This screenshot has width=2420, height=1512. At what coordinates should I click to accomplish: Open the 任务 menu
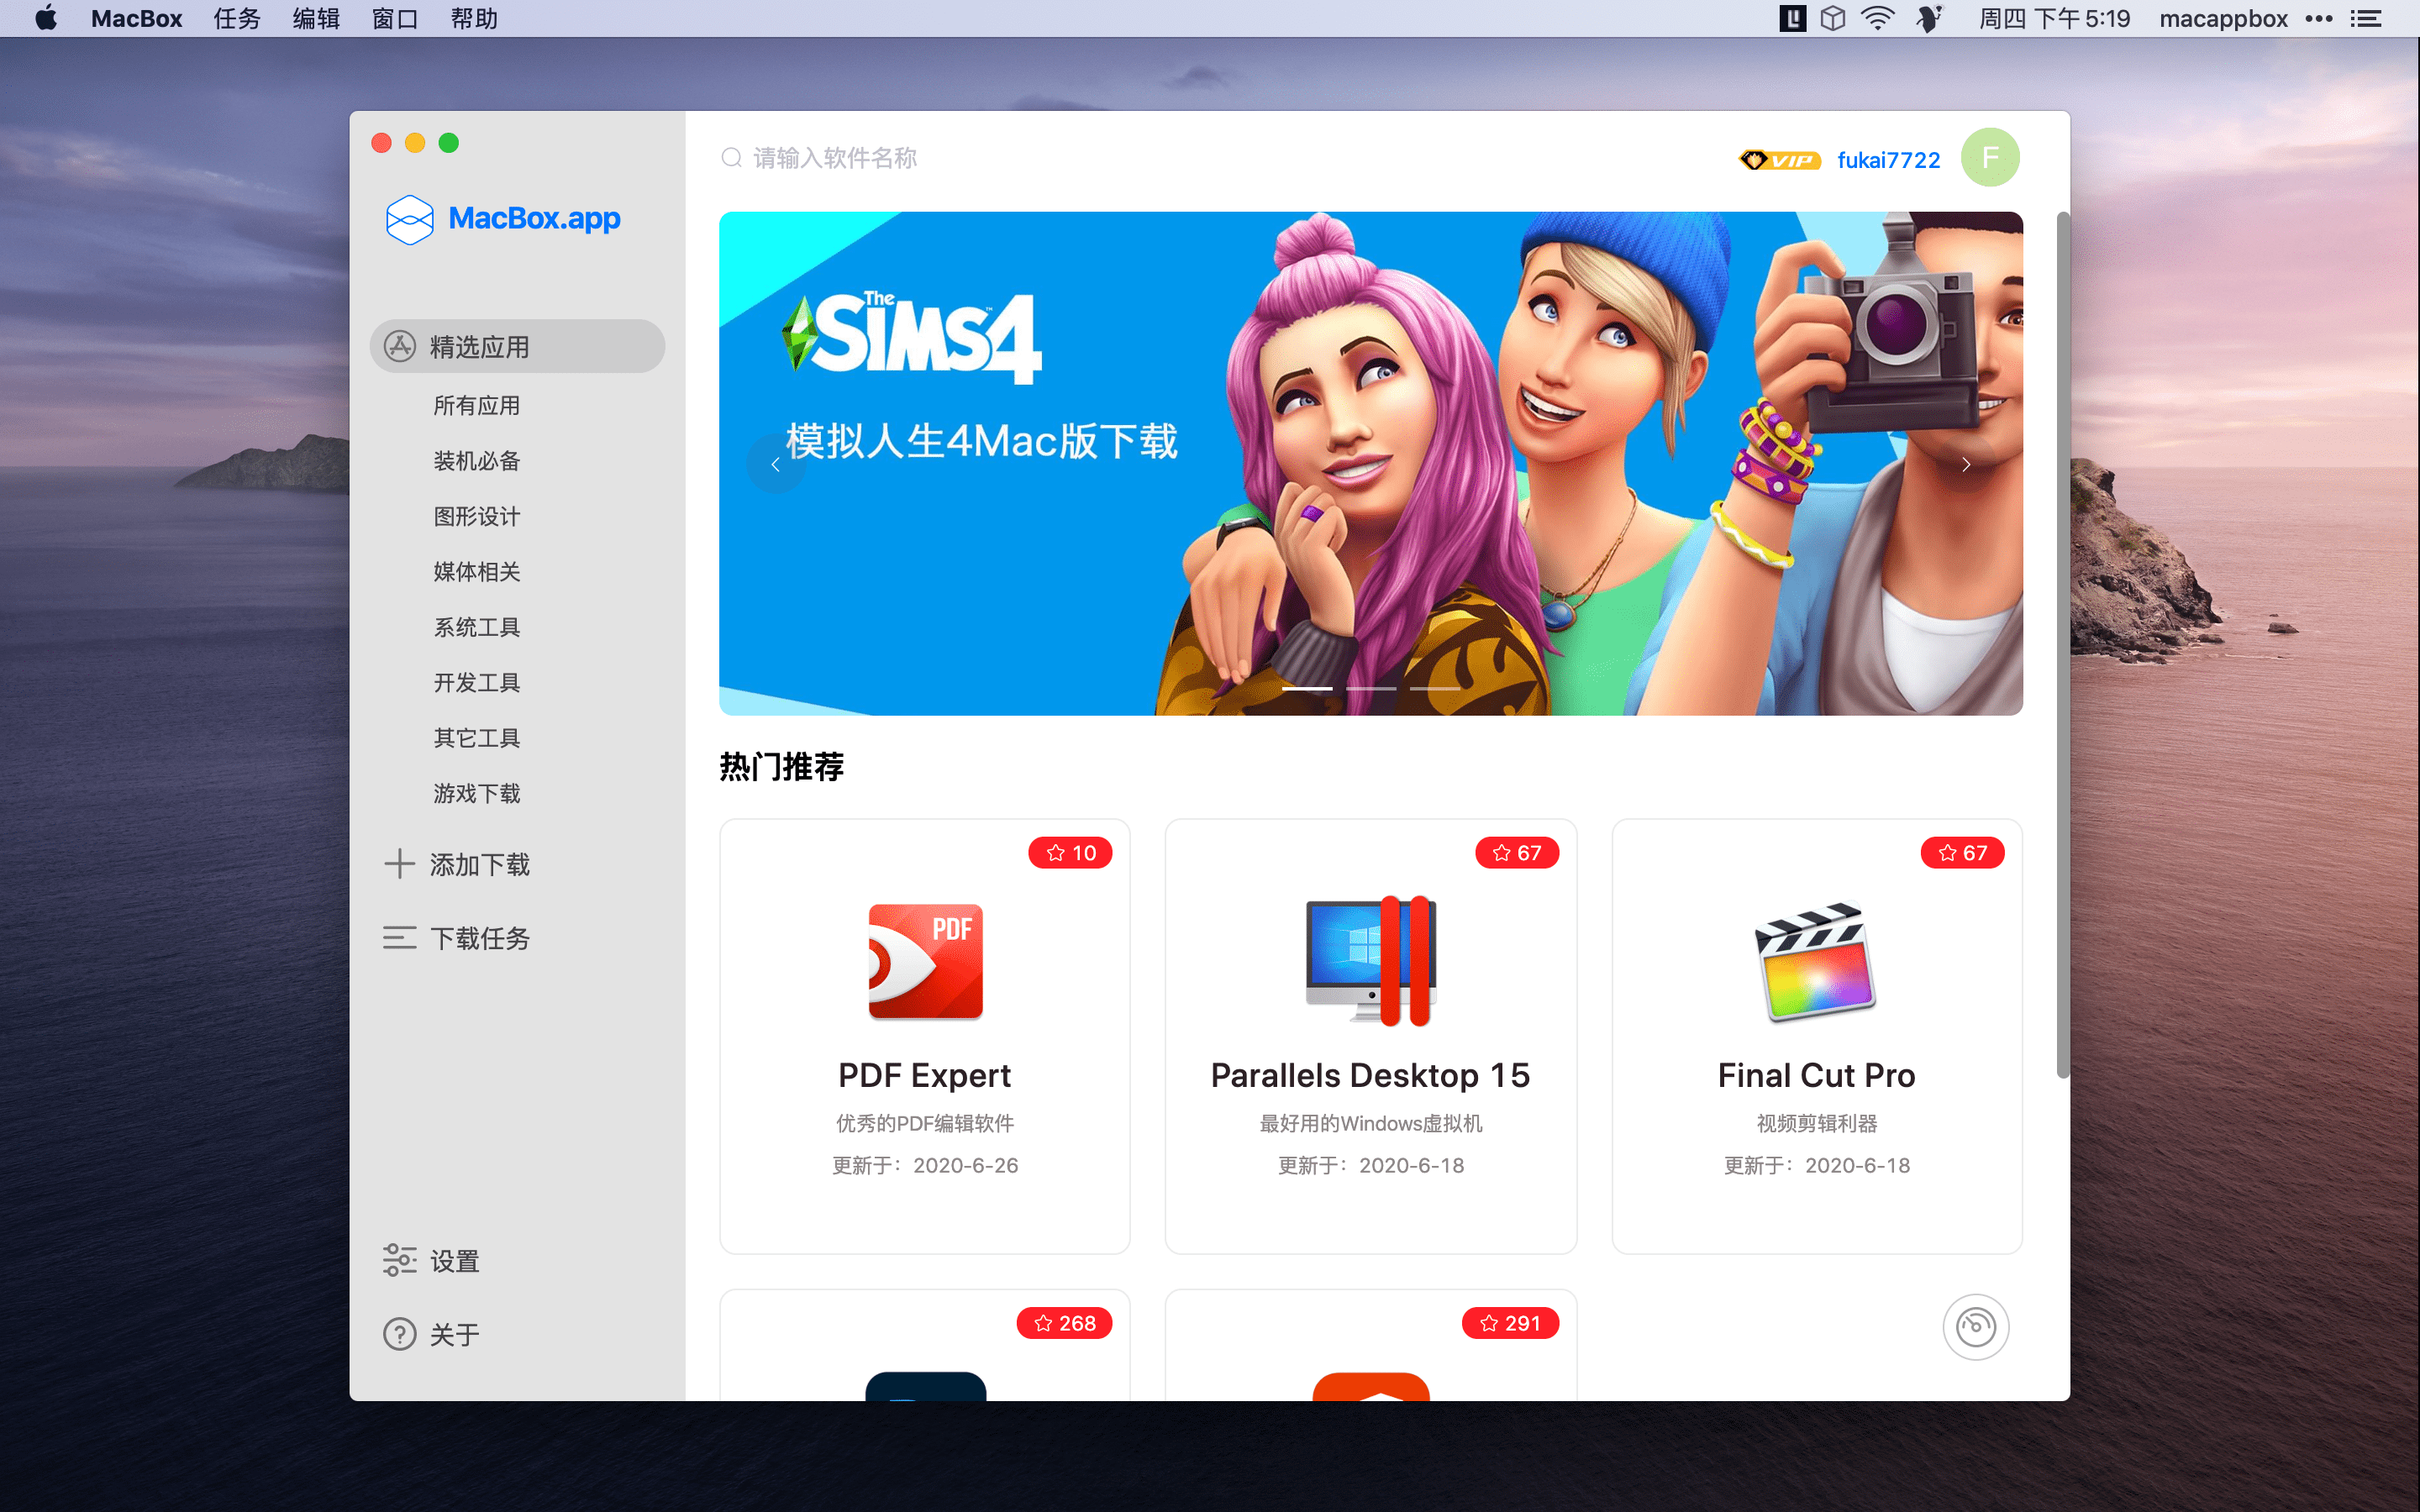(236, 17)
